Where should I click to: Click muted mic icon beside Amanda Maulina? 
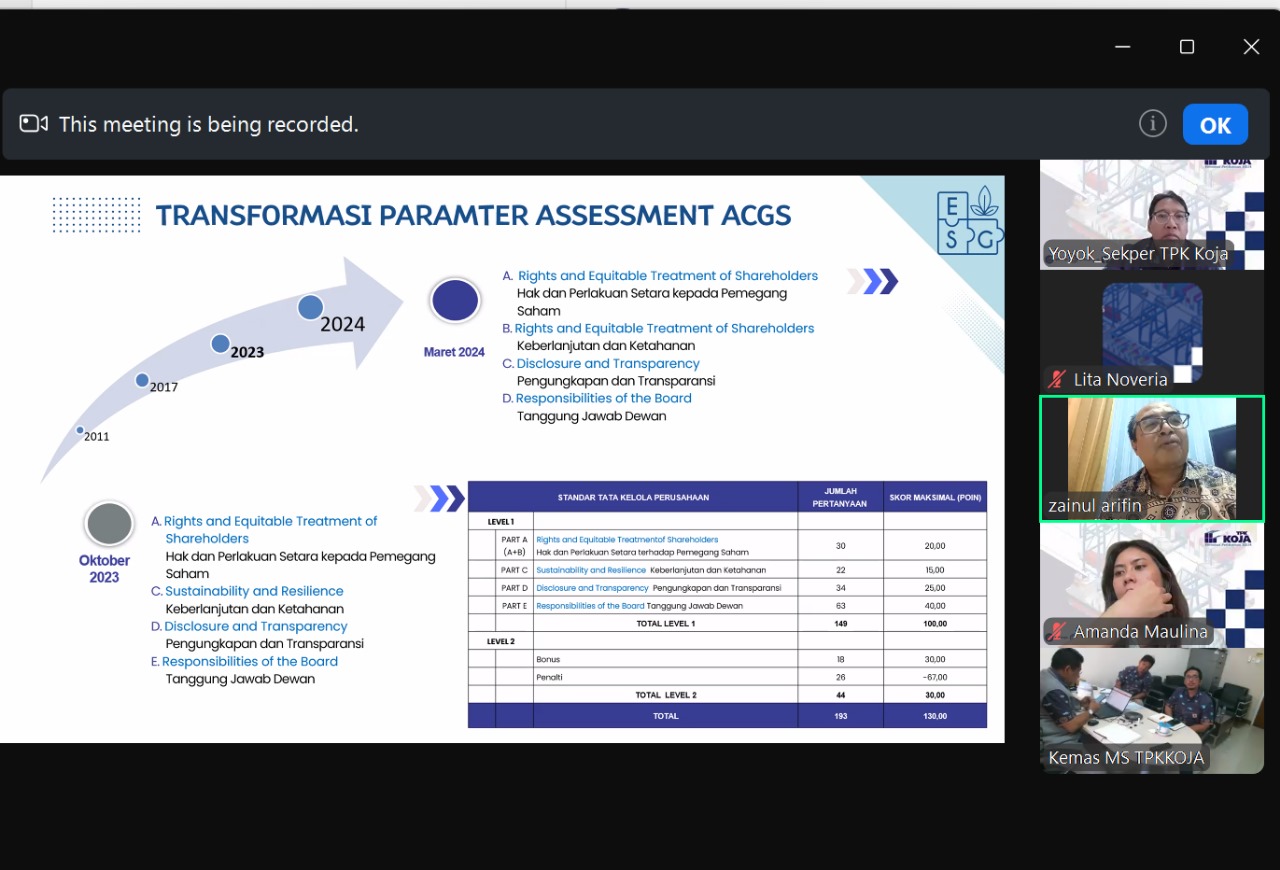[1057, 632]
